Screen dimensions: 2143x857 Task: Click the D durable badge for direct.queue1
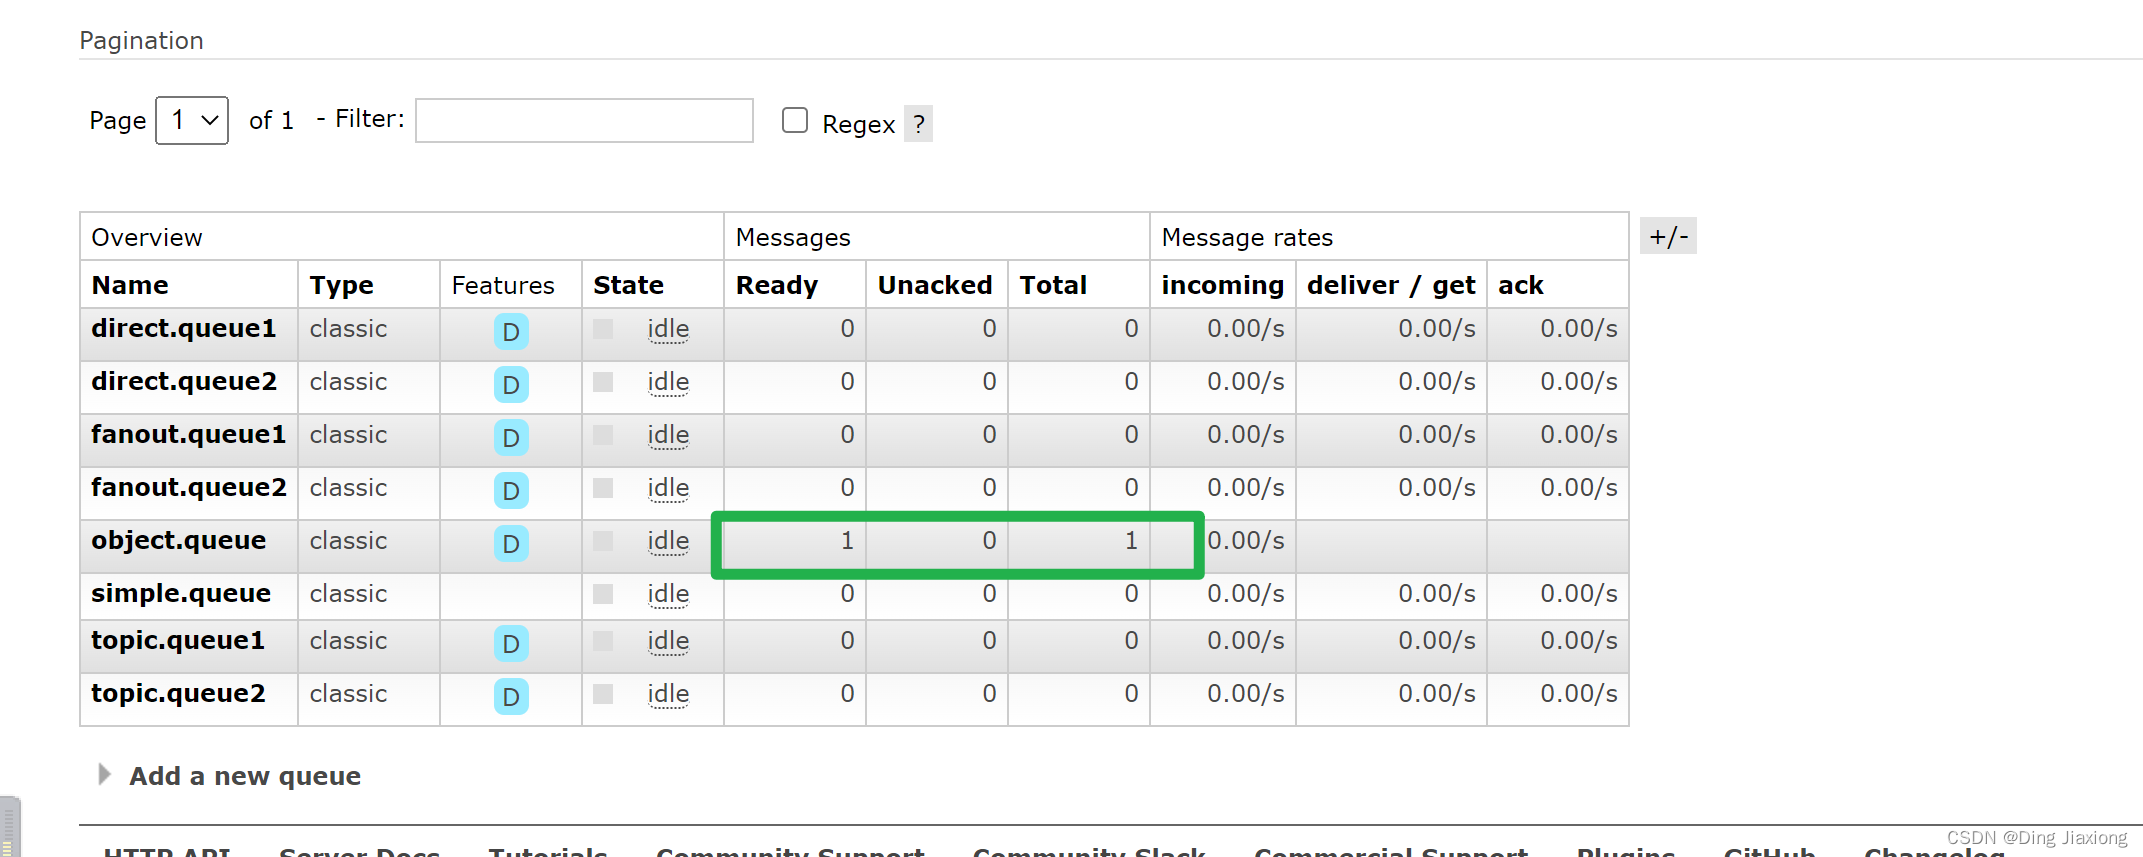click(x=511, y=332)
